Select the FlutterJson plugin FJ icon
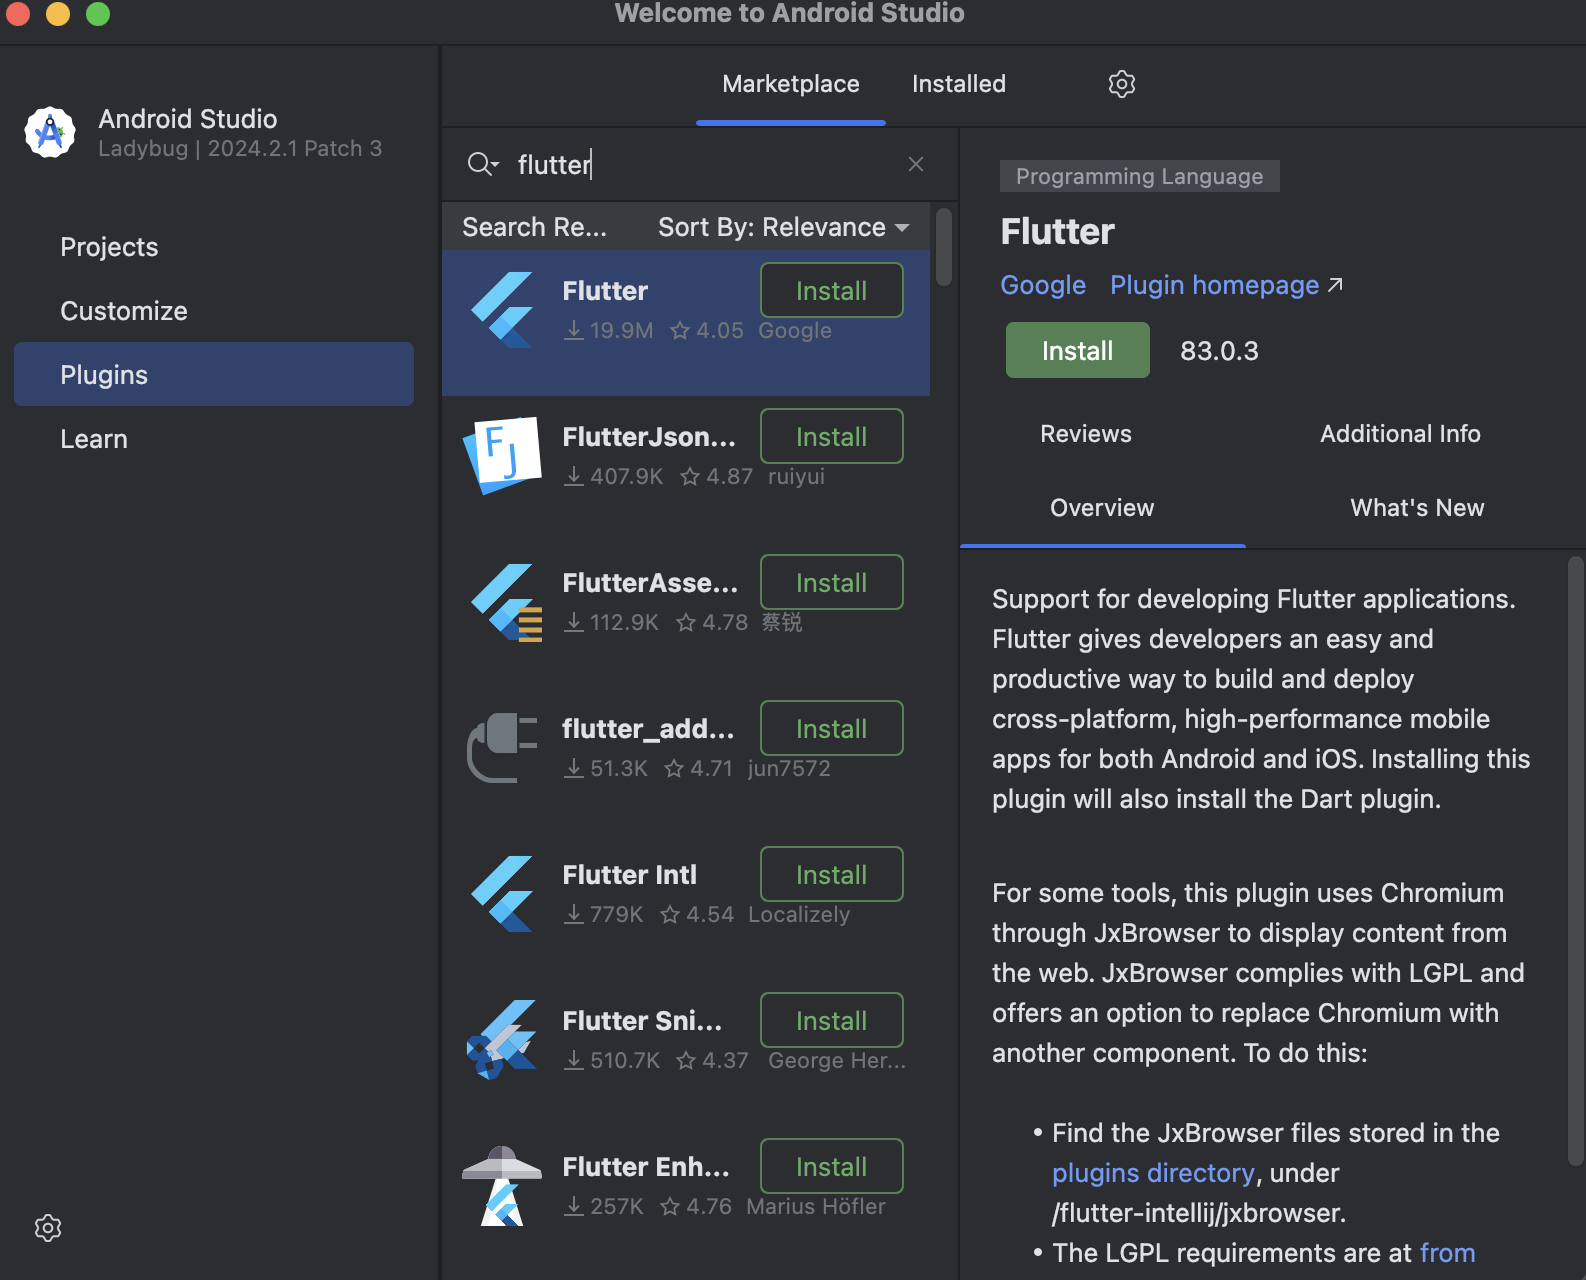The height and width of the screenshot is (1280, 1586). pyautogui.click(x=502, y=456)
